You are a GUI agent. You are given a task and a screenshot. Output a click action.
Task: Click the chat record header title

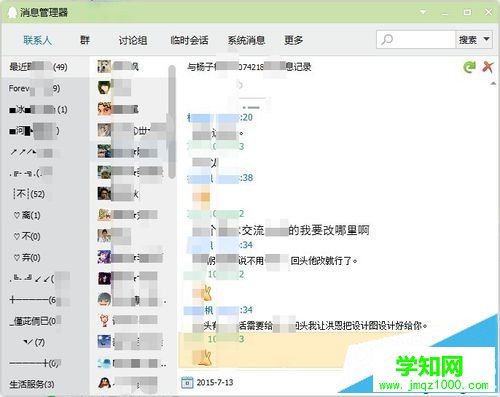pyautogui.click(x=249, y=67)
